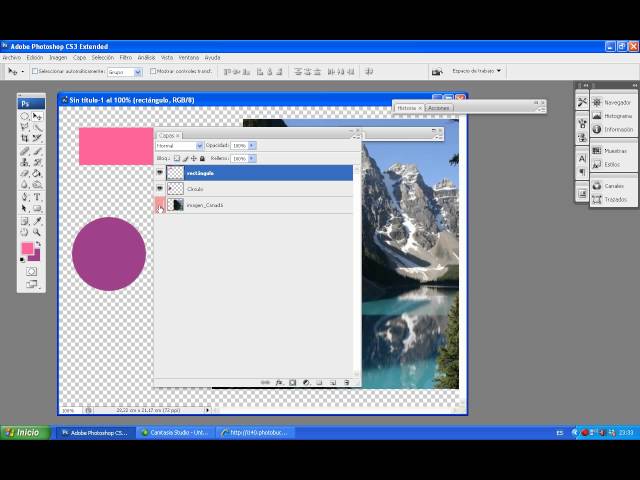Click the Windows Inicio start button
This screenshot has width=640, height=480.
[25, 433]
